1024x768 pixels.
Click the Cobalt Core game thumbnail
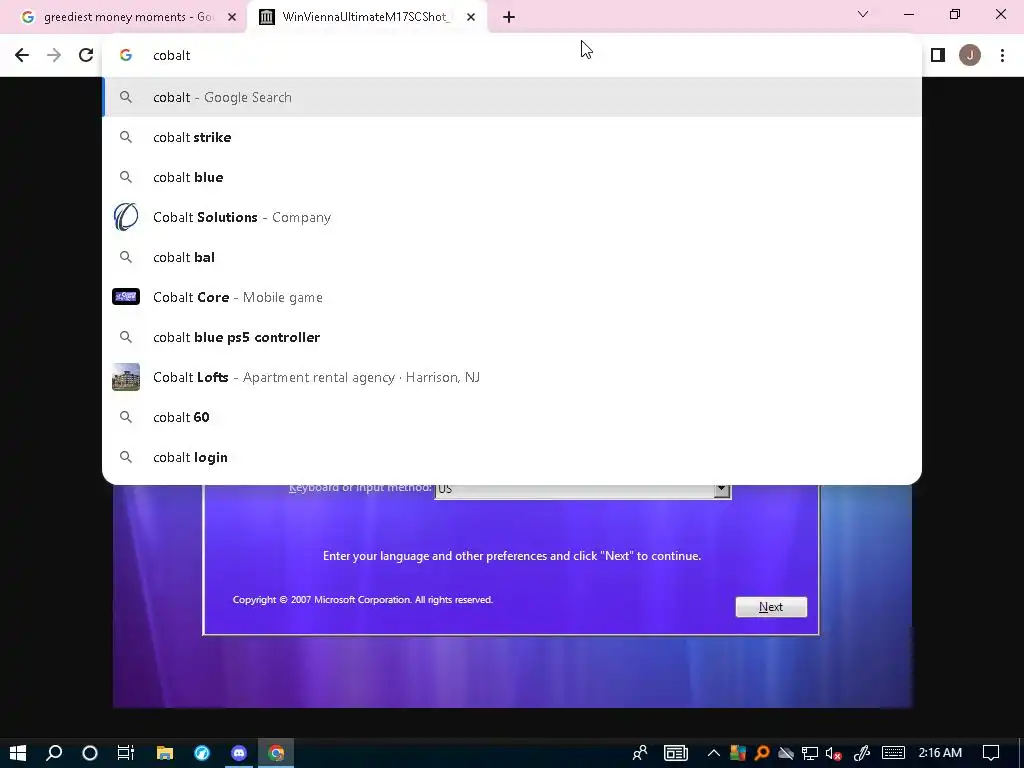(x=126, y=297)
